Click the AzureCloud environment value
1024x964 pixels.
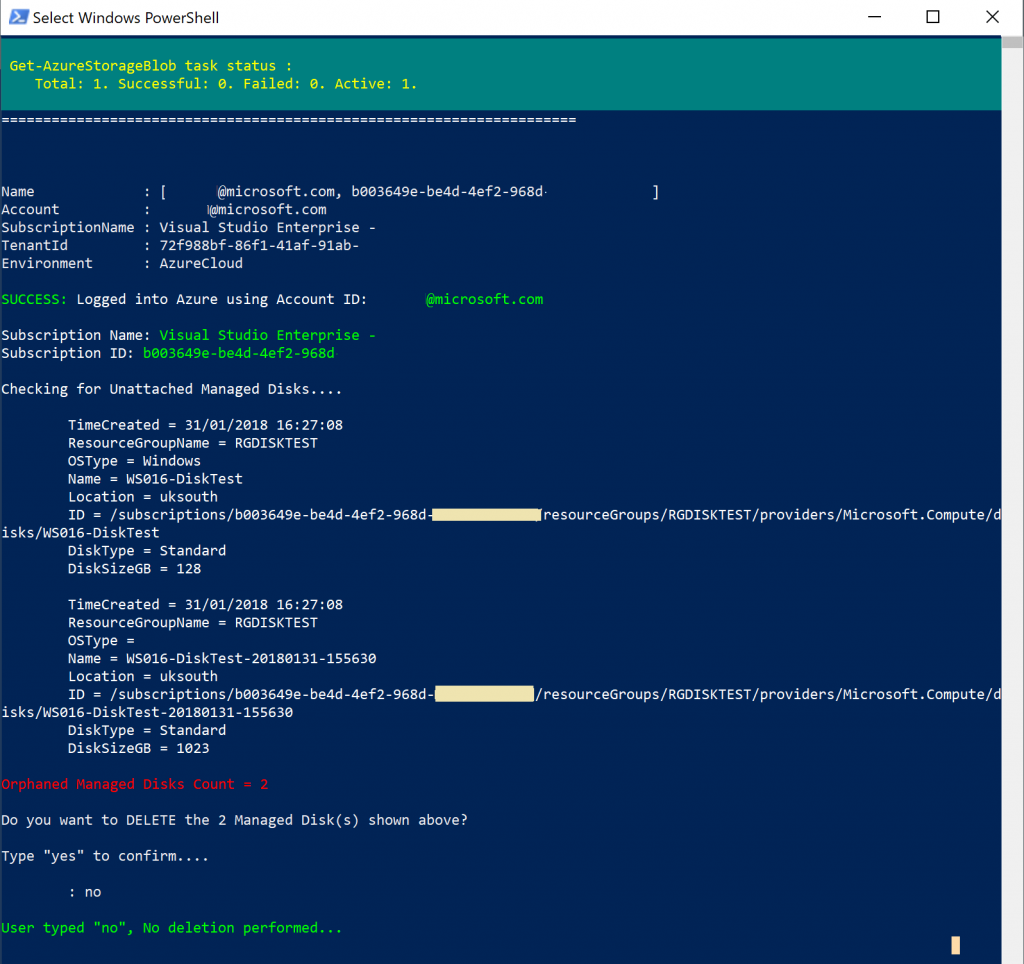200,263
